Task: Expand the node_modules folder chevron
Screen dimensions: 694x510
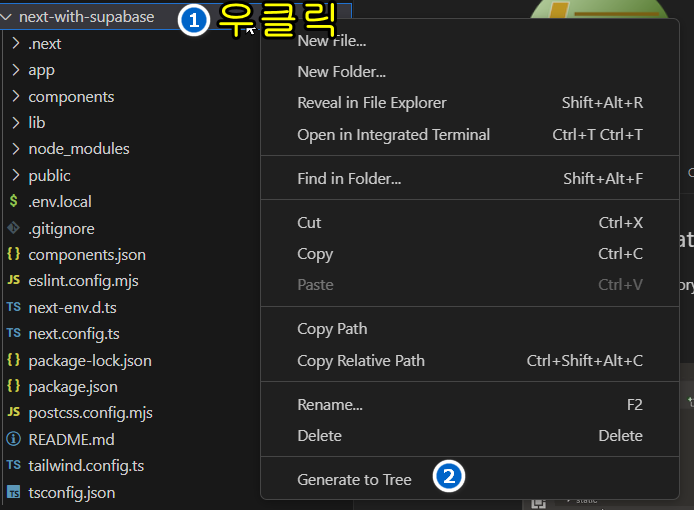Action: pyautogui.click(x=16, y=149)
